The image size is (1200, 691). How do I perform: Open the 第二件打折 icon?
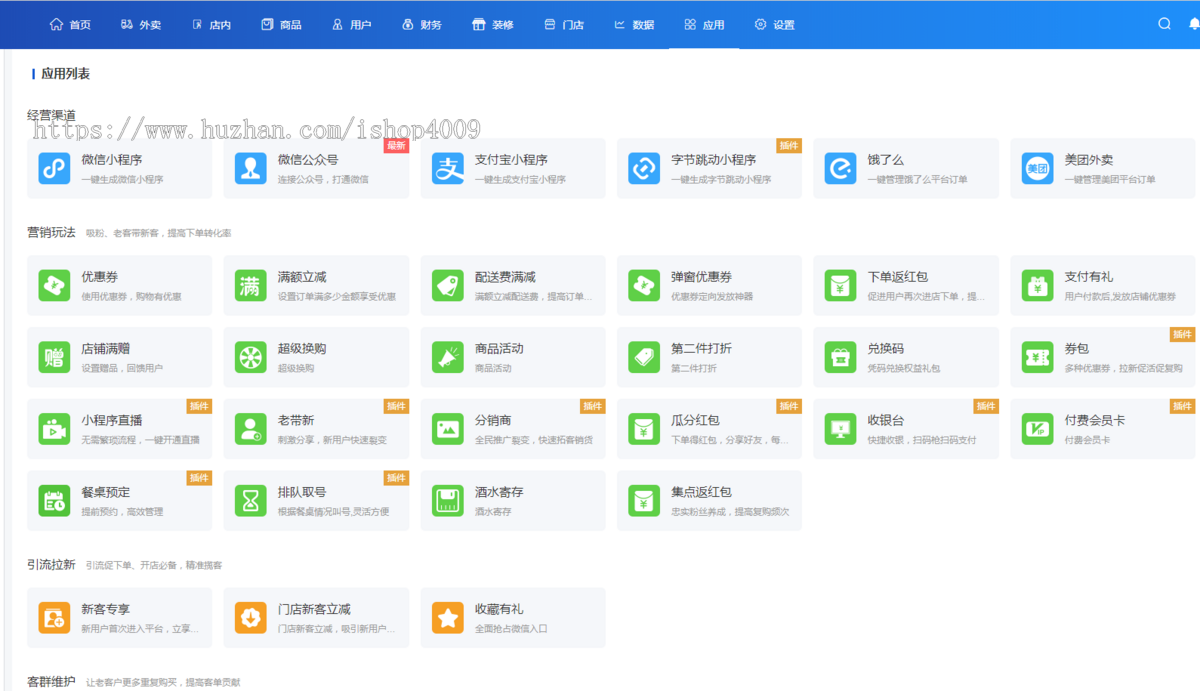(x=644, y=358)
